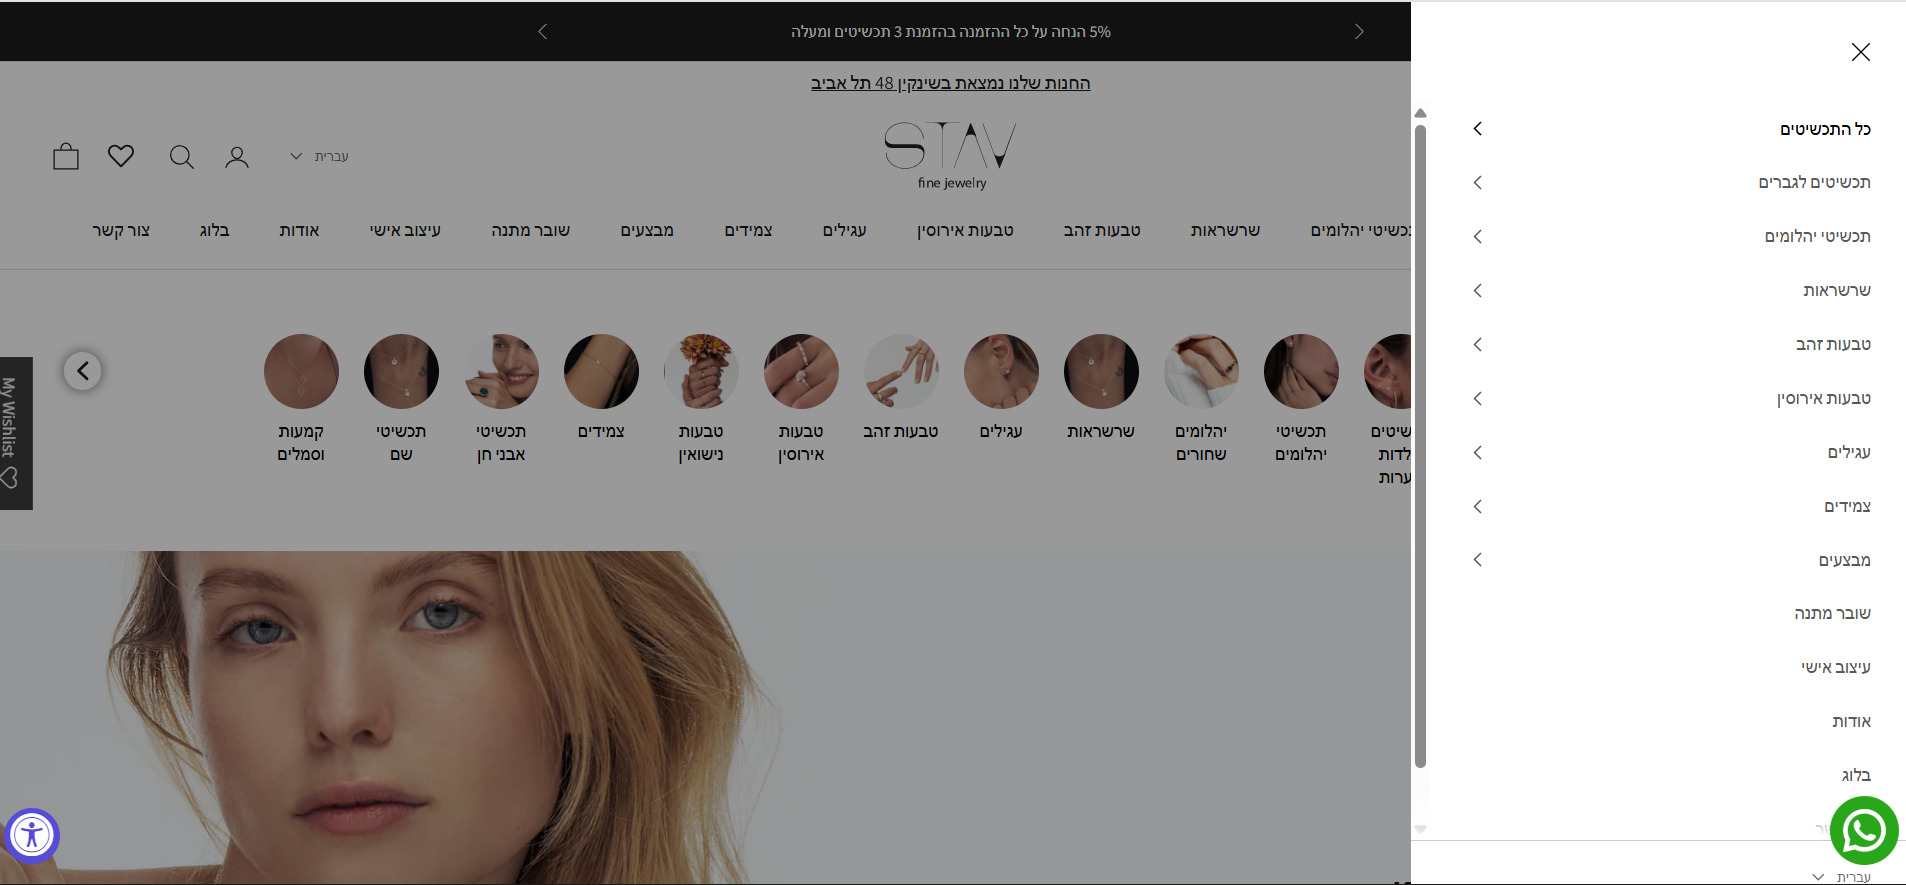Click the heart wishlist icon in header
Image resolution: width=1906 pixels, height=885 pixels.
[121, 156]
